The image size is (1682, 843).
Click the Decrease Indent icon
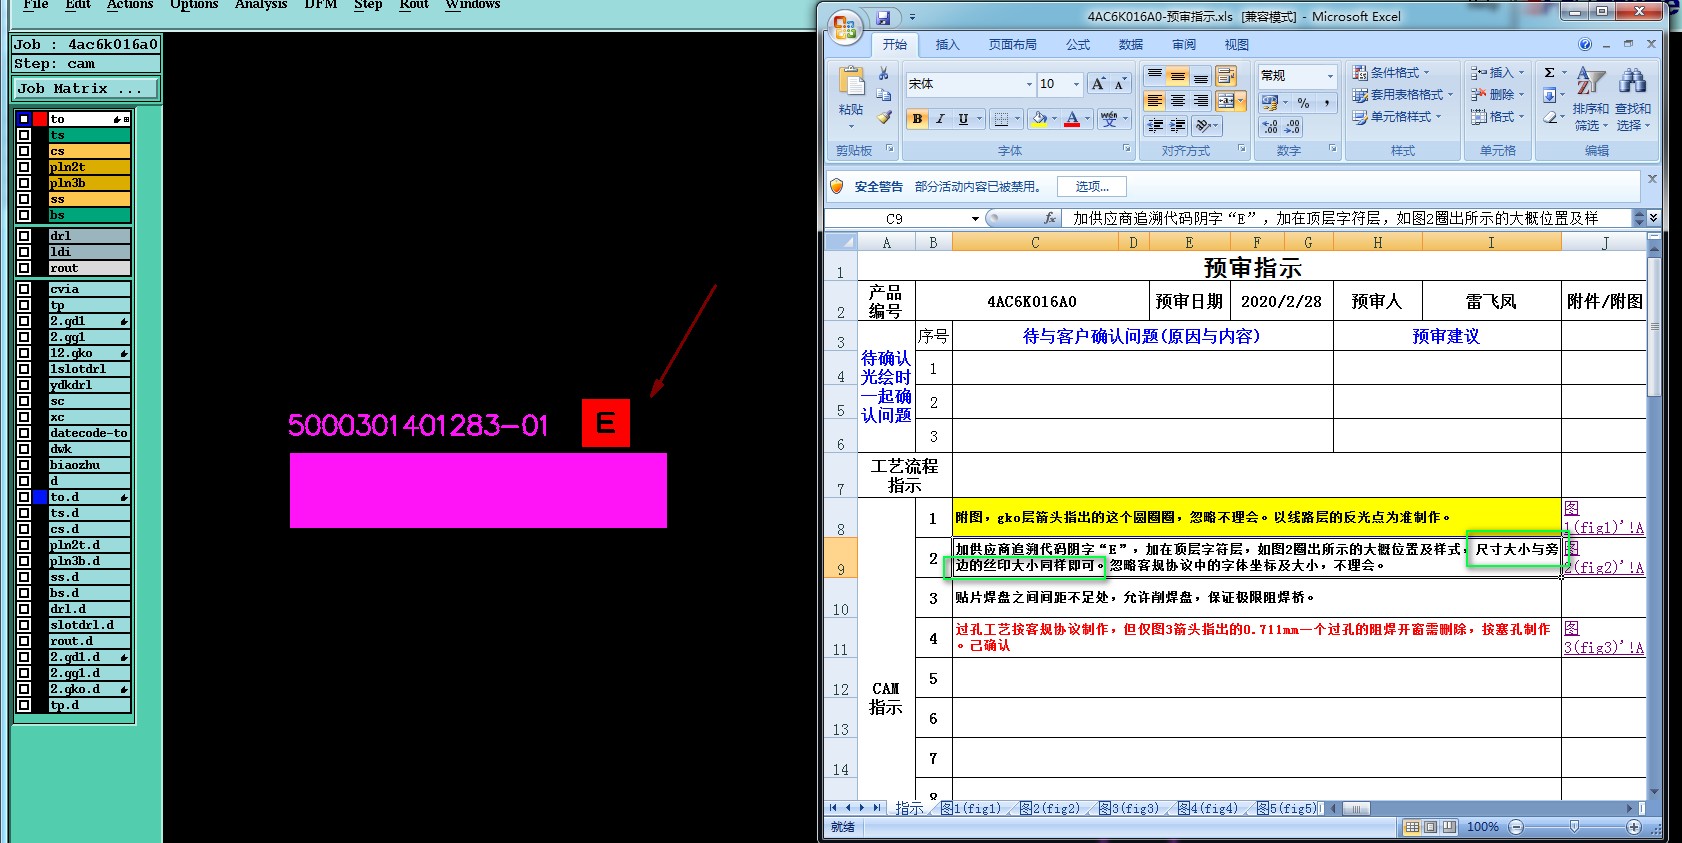click(x=1155, y=126)
